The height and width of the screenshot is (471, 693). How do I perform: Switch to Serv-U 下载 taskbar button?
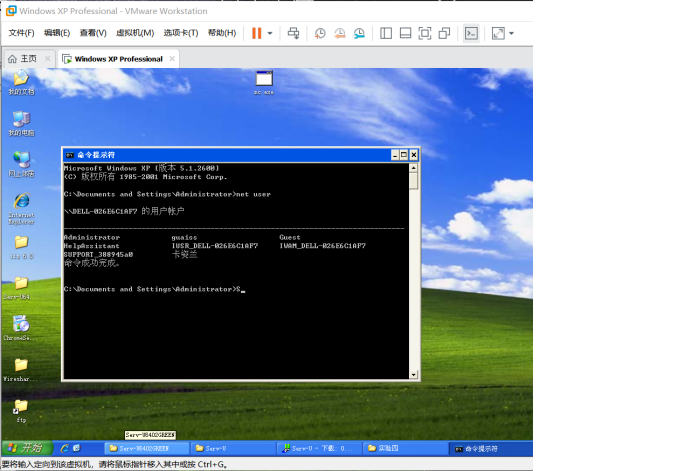319,448
